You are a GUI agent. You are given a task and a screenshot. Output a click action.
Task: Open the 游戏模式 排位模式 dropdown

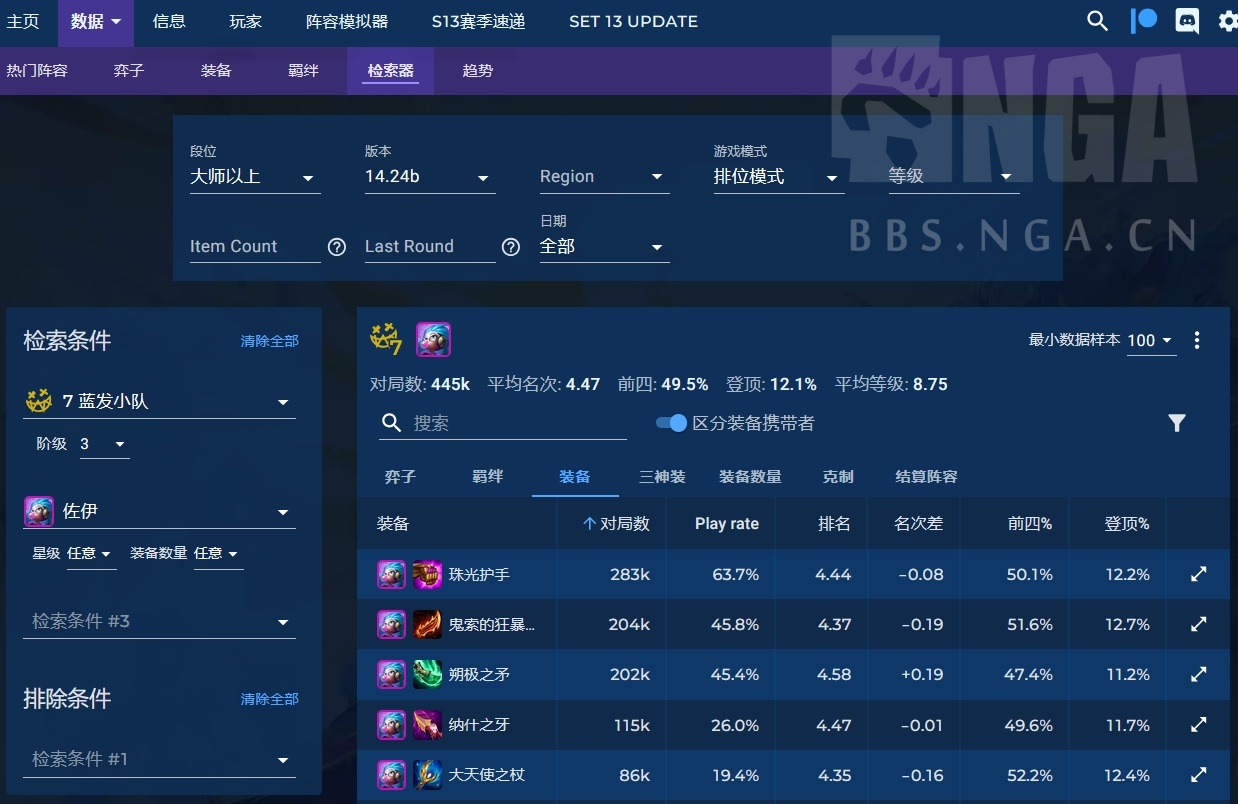(779, 177)
